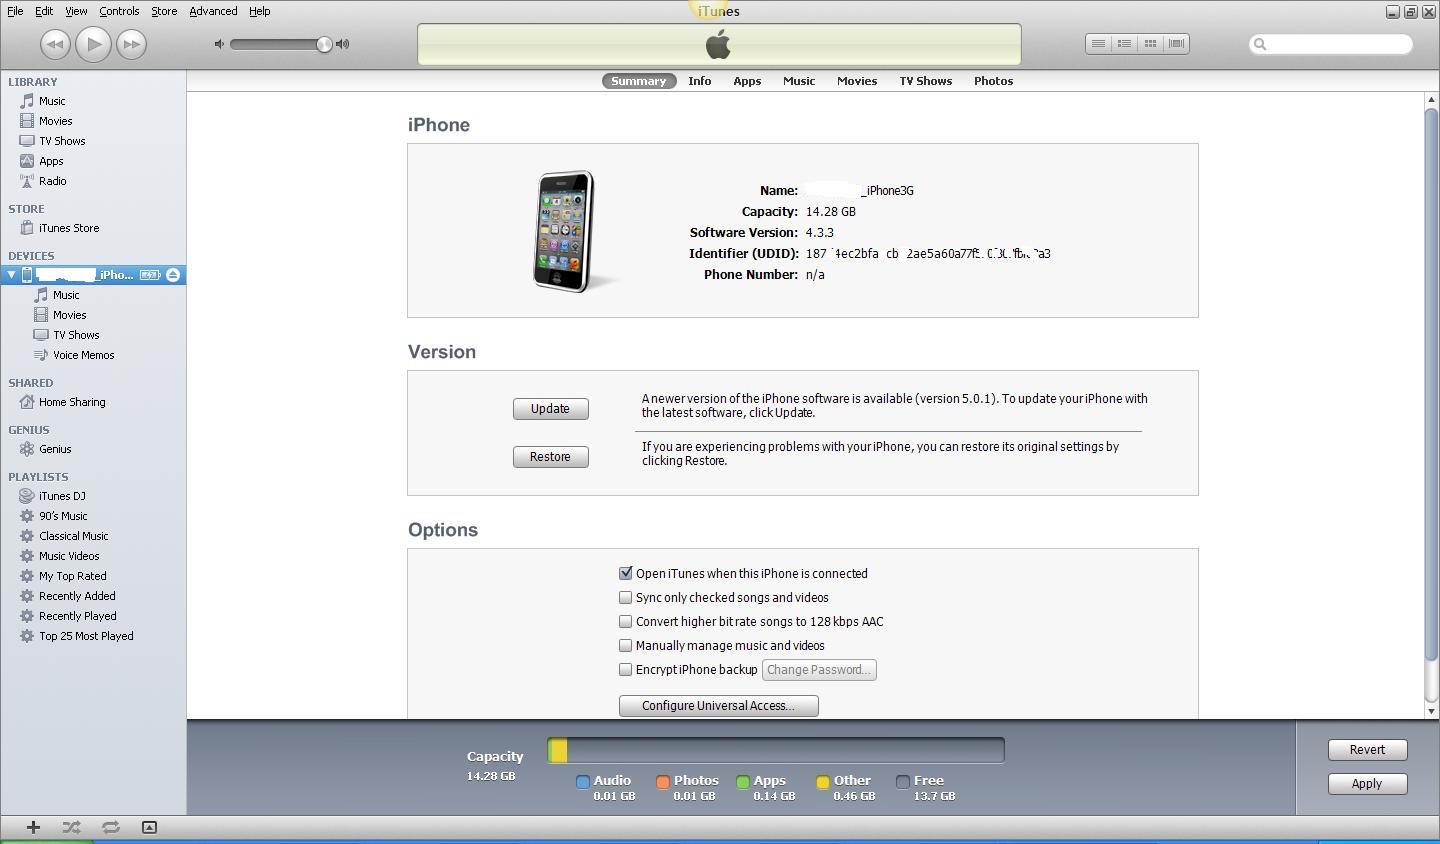This screenshot has width=1440, height=844.
Task: Open the Controls menu
Action: 119,11
